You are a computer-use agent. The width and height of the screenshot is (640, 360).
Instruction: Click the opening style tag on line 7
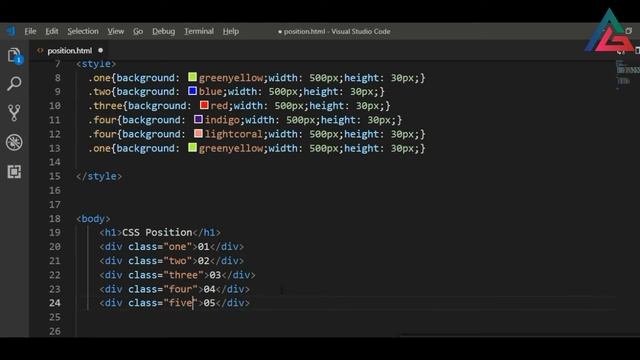(x=96, y=64)
